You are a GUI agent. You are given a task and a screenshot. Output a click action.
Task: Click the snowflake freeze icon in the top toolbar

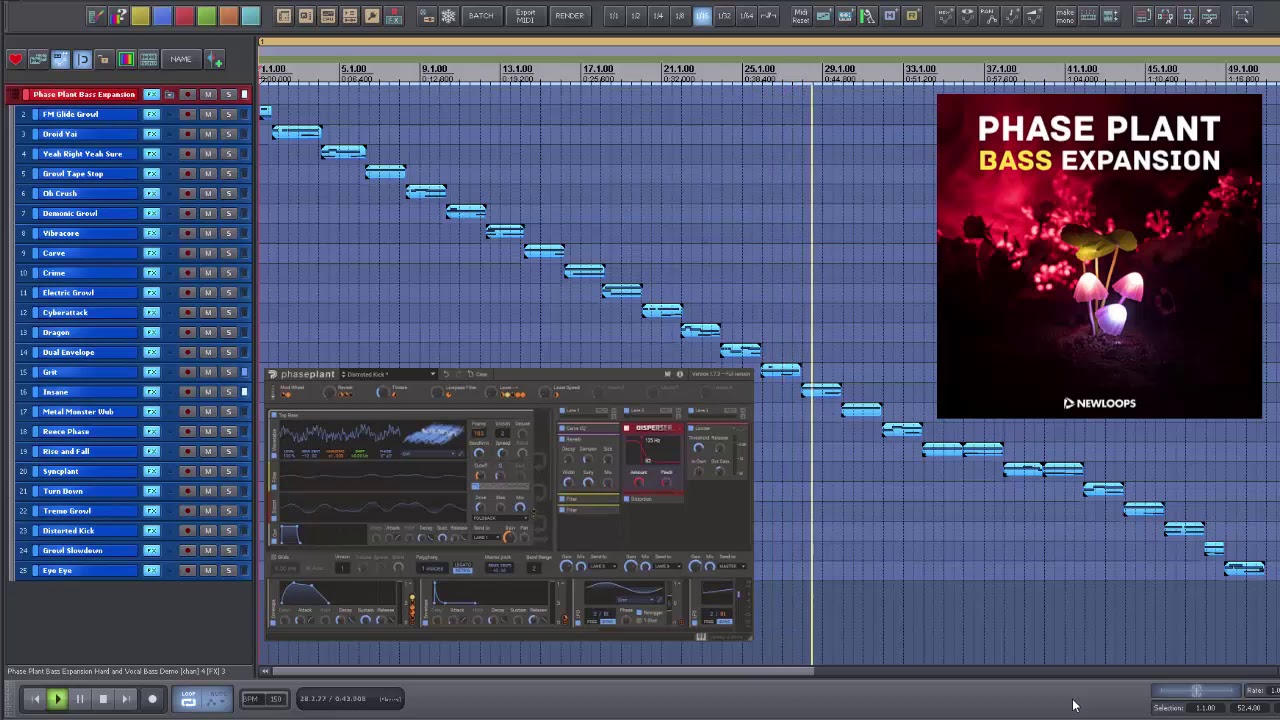click(448, 16)
